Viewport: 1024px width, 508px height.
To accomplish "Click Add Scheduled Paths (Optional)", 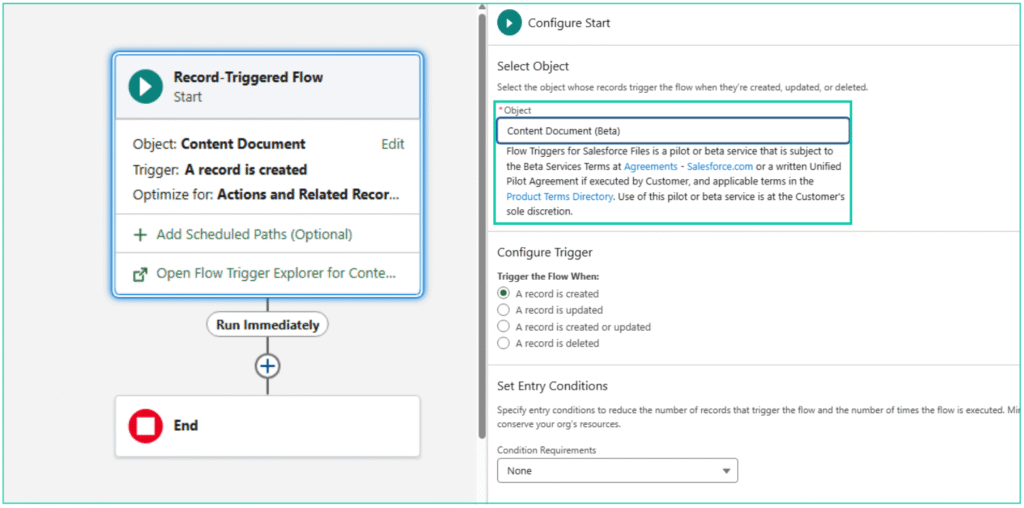I will [254, 235].
